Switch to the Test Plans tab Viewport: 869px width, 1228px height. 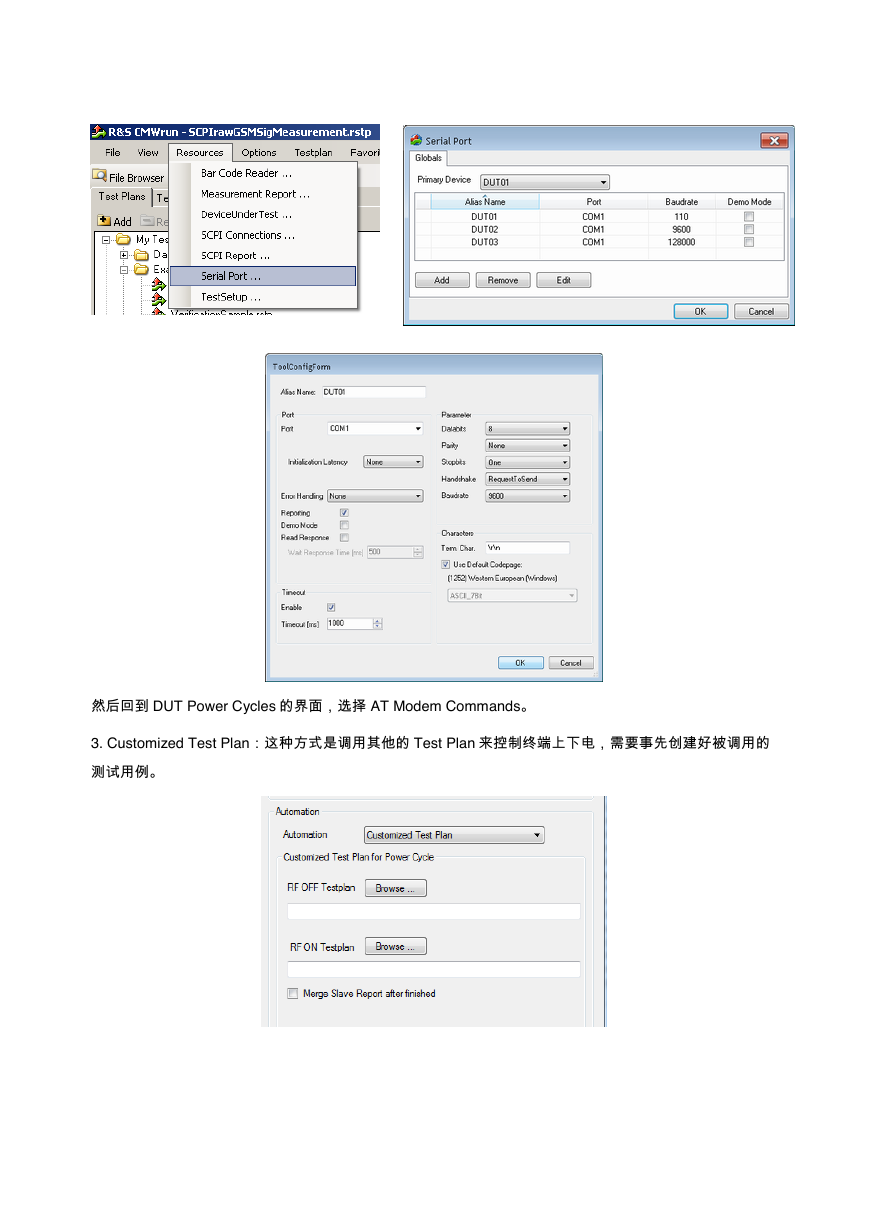pos(122,197)
